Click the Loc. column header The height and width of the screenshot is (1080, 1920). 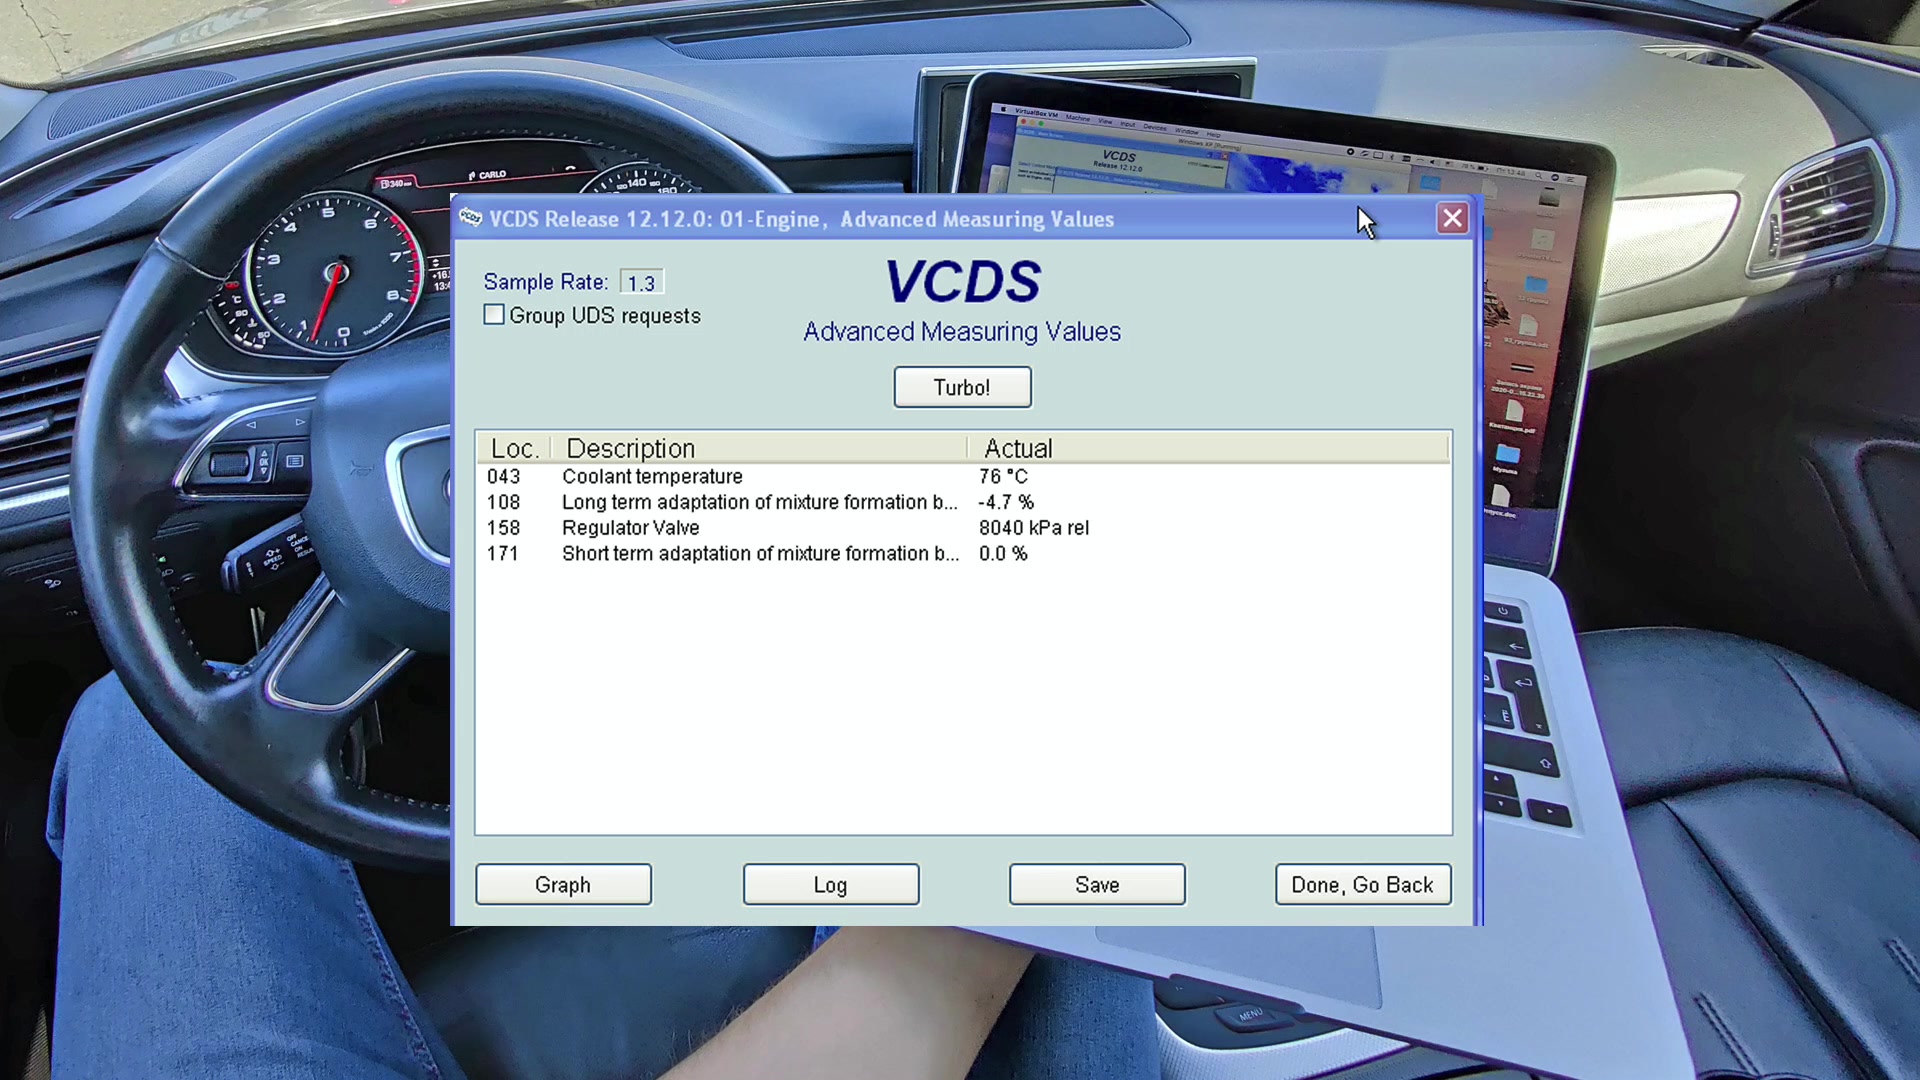pyautogui.click(x=514, y=448)
